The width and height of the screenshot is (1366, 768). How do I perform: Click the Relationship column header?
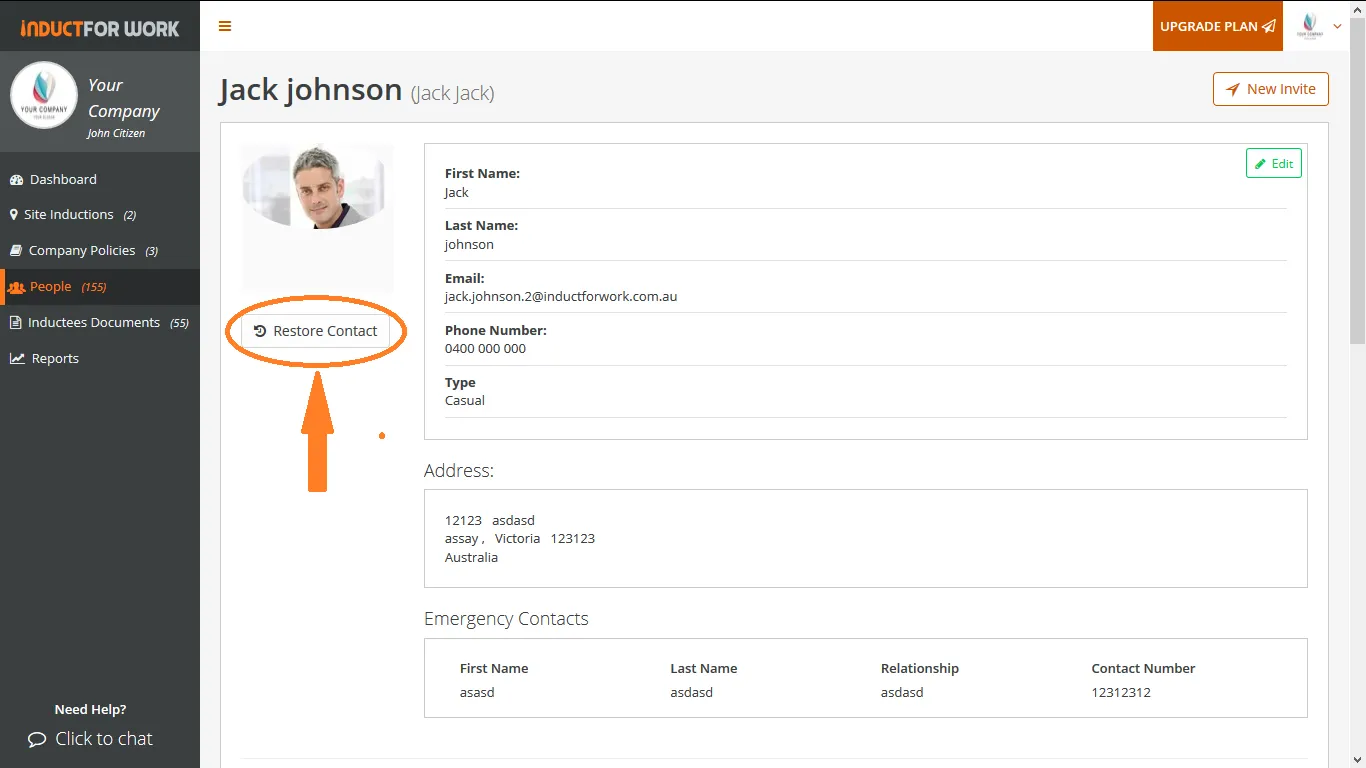(x=920, y=669)
